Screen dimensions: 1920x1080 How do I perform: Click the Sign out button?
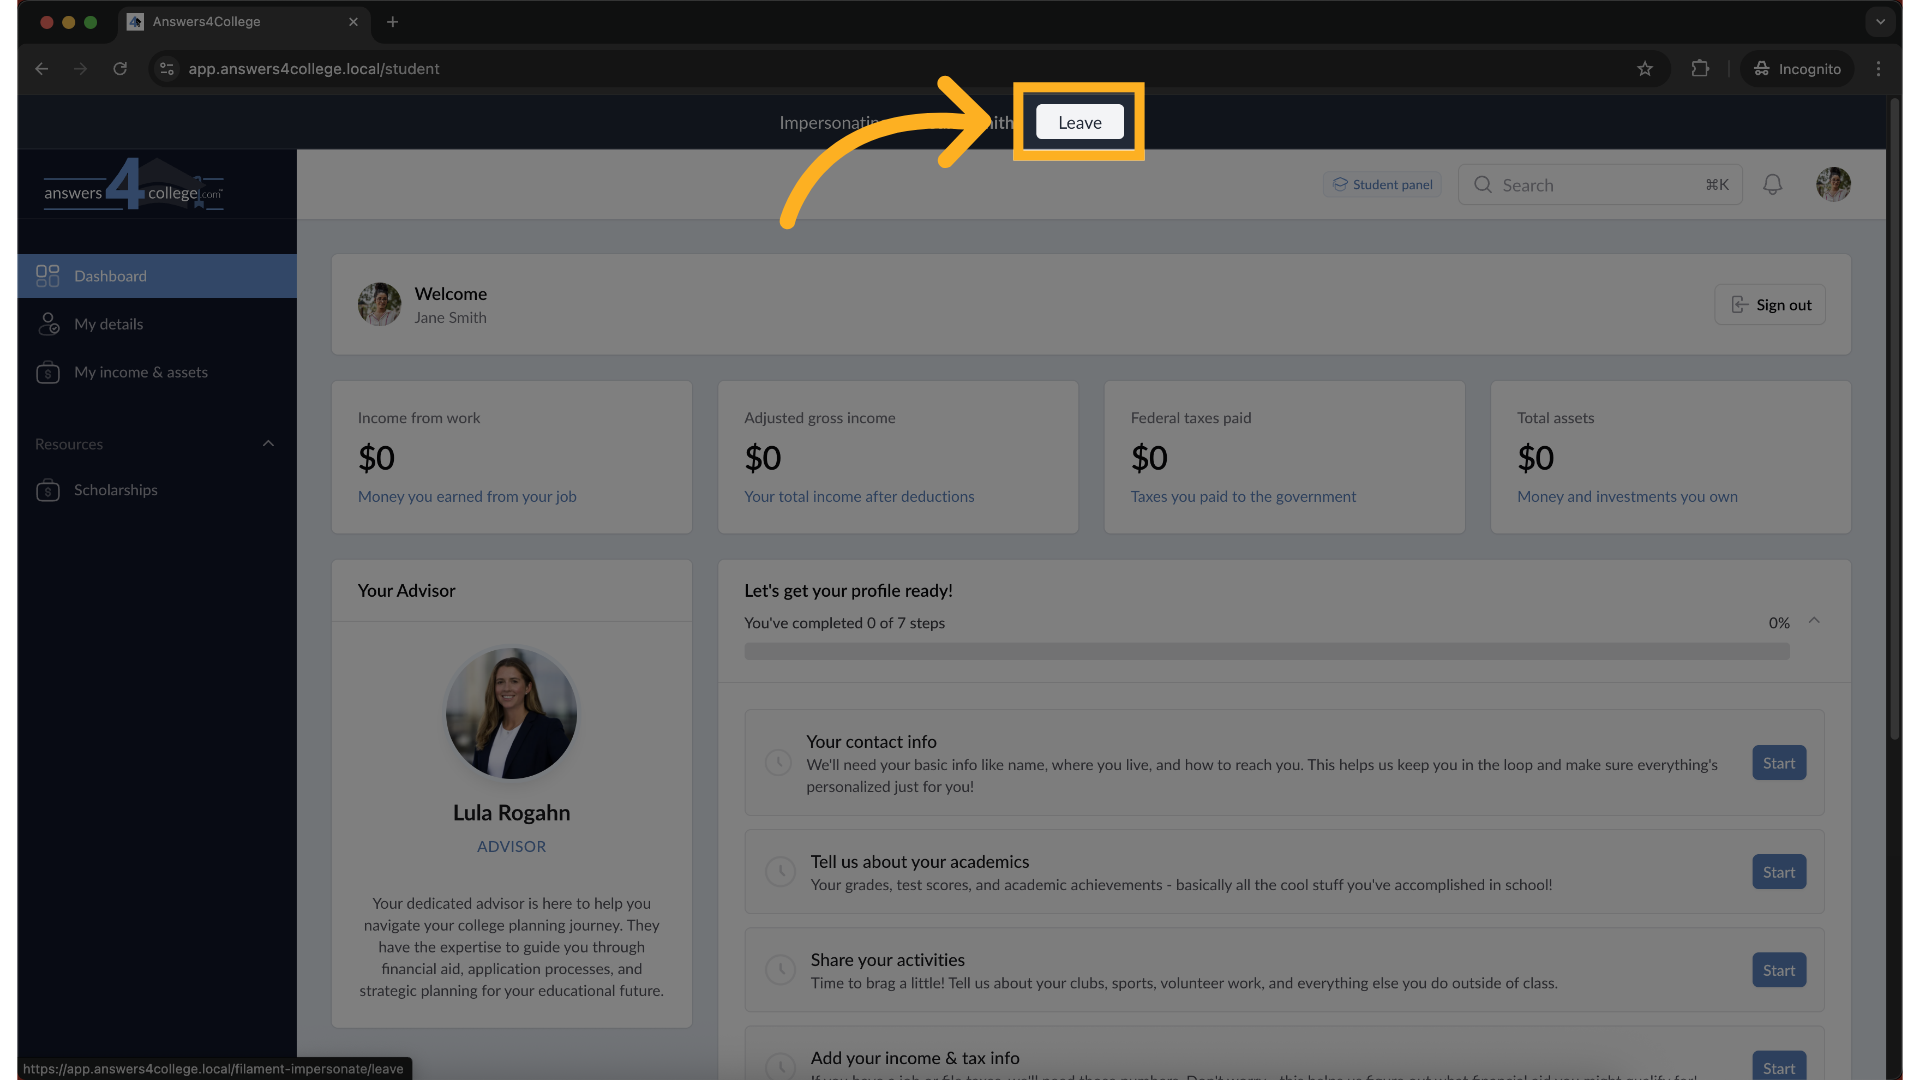(1770, 305)
